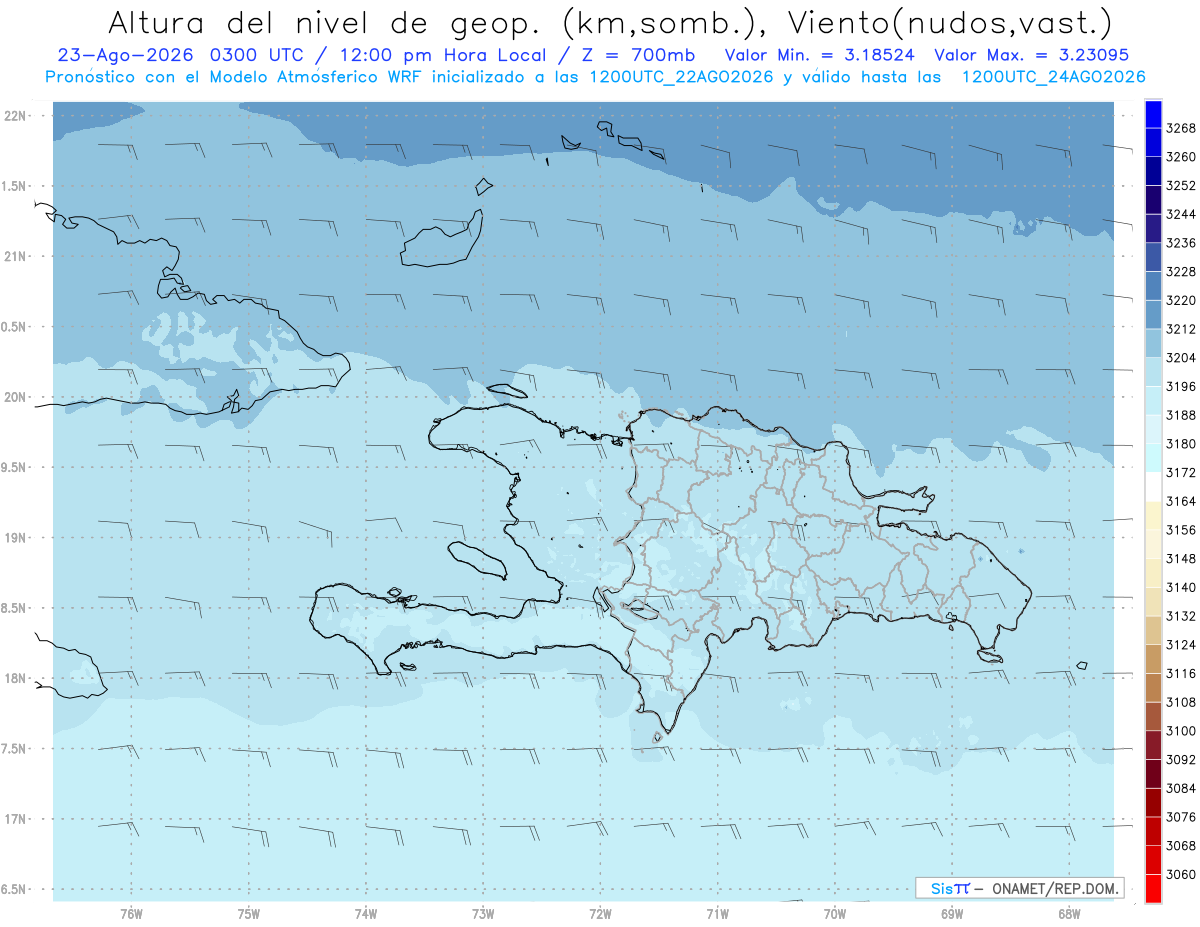Viewport: 1200px width, 927px height.
Task: Click the 73W longitude axis label
Action: coord(483,914)
